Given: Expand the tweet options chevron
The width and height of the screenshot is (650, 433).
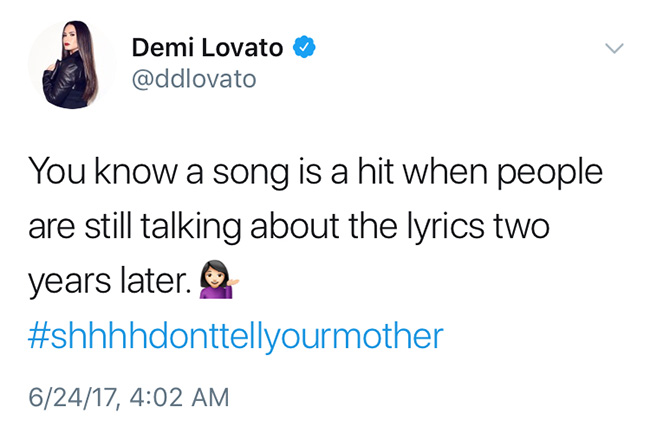Looking at the screenshot, I should click(x=612, y=48).
